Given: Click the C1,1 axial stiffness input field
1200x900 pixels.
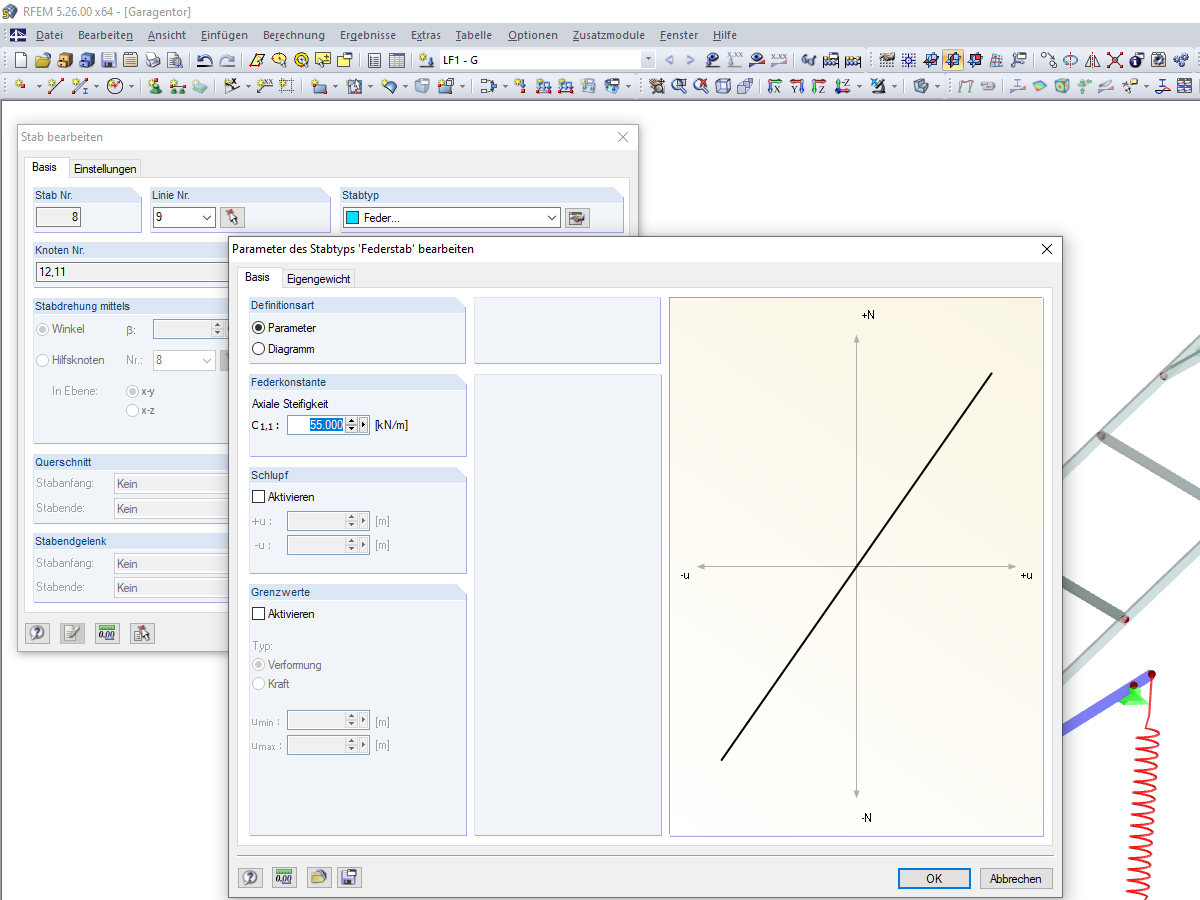Looking at the screenshot, I should [x=316, y=425].
